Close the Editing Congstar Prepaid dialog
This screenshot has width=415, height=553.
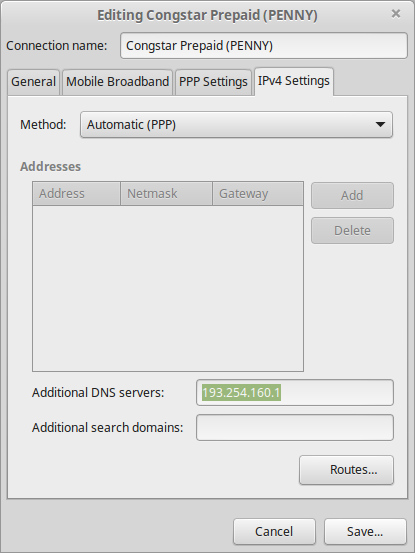[396, 14]
